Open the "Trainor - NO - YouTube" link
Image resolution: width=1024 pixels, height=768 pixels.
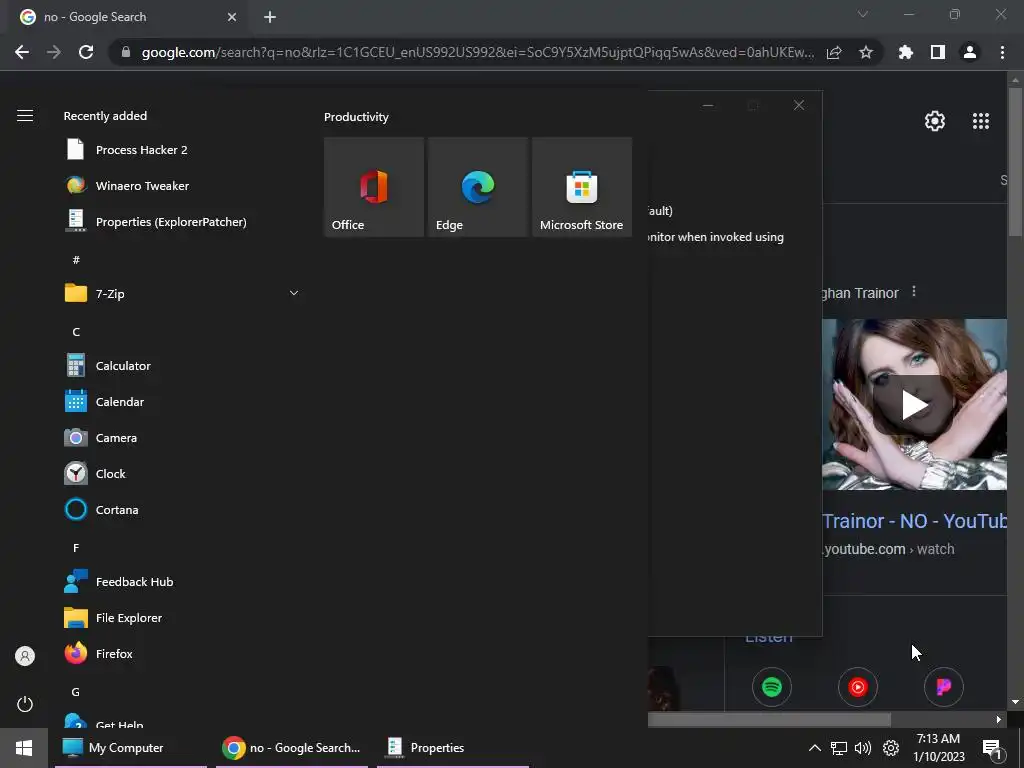click(914, 521)
